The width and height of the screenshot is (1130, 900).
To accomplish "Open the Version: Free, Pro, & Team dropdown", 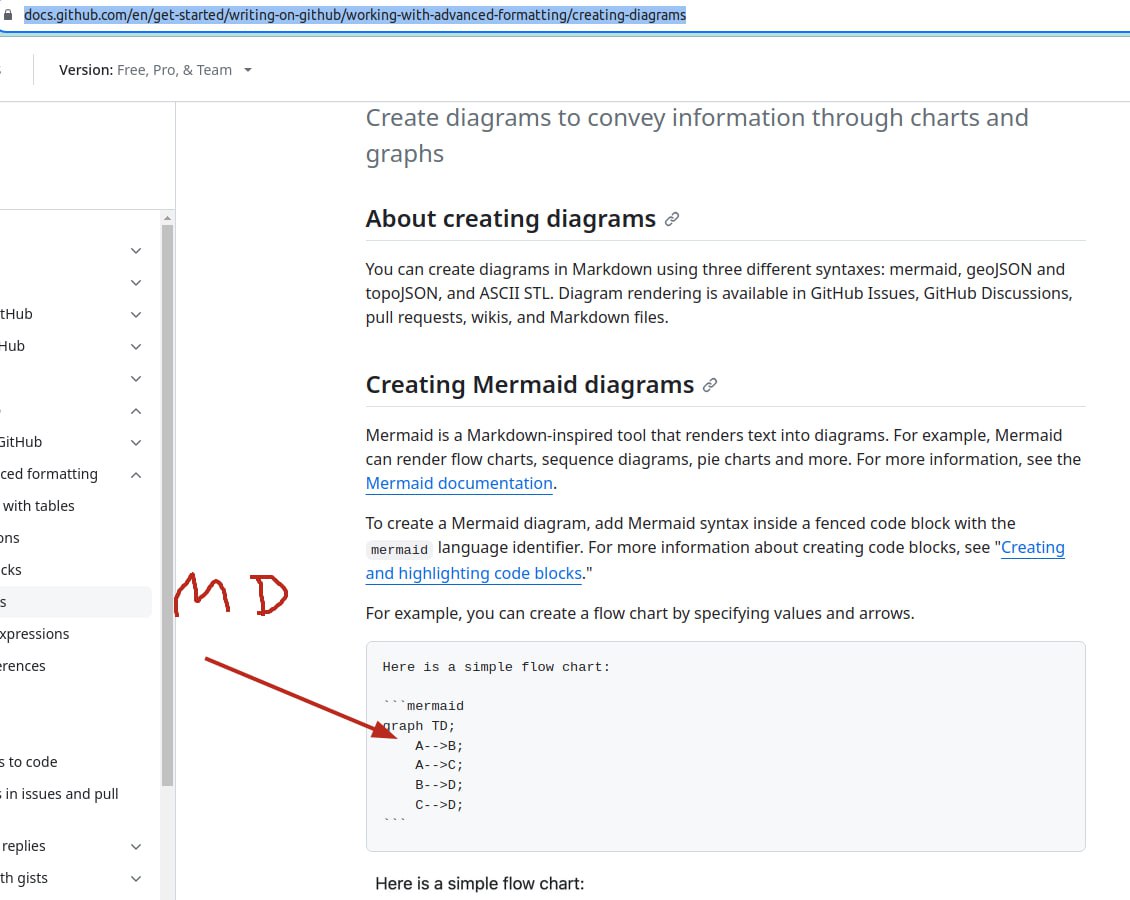I will [x=155, y=70].
